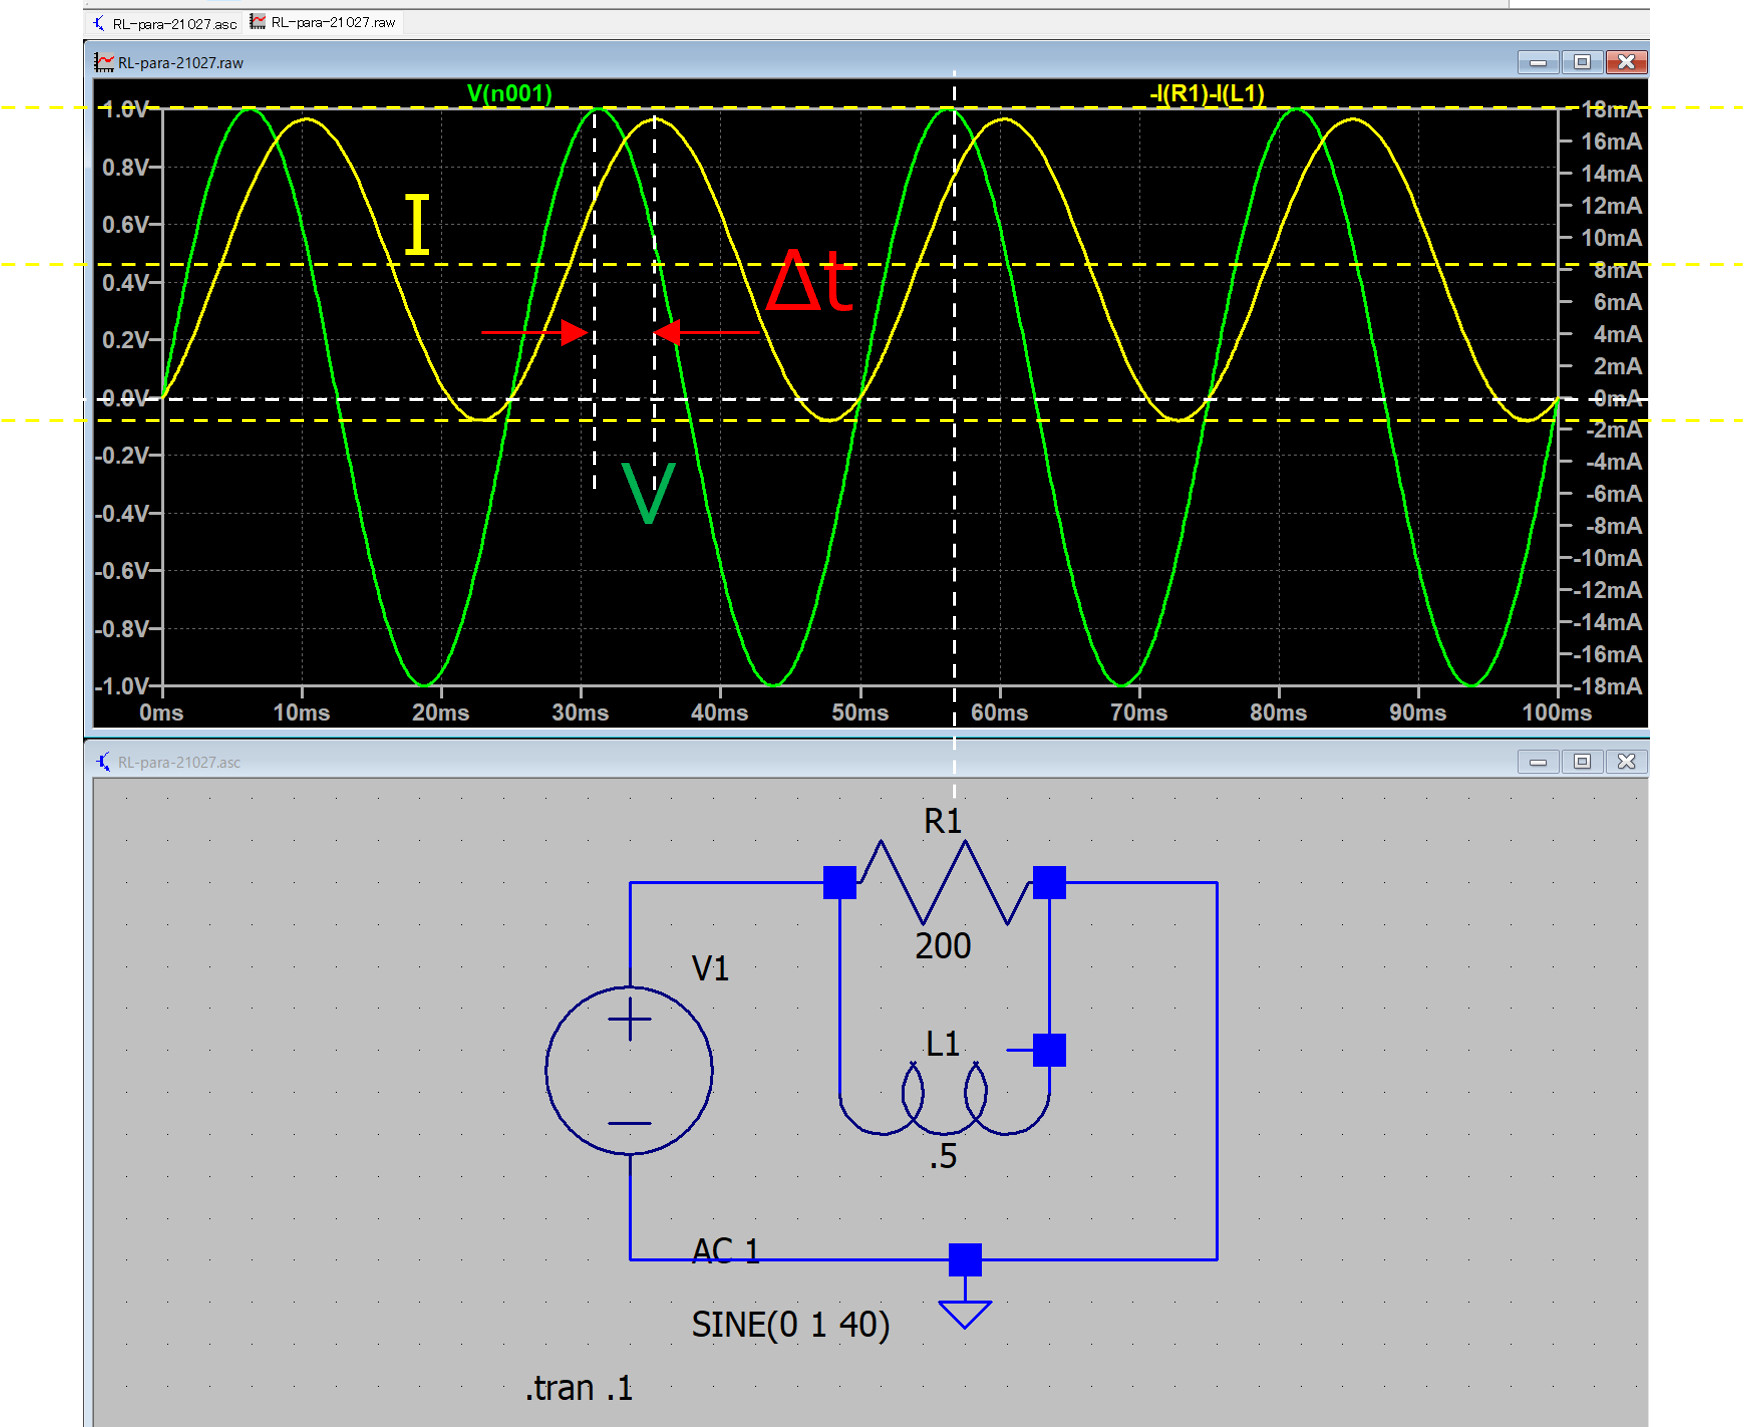Switch to the RL-para-21027.asc tab
This screenshot has width=1745, height=1427.
click(166, 23)
